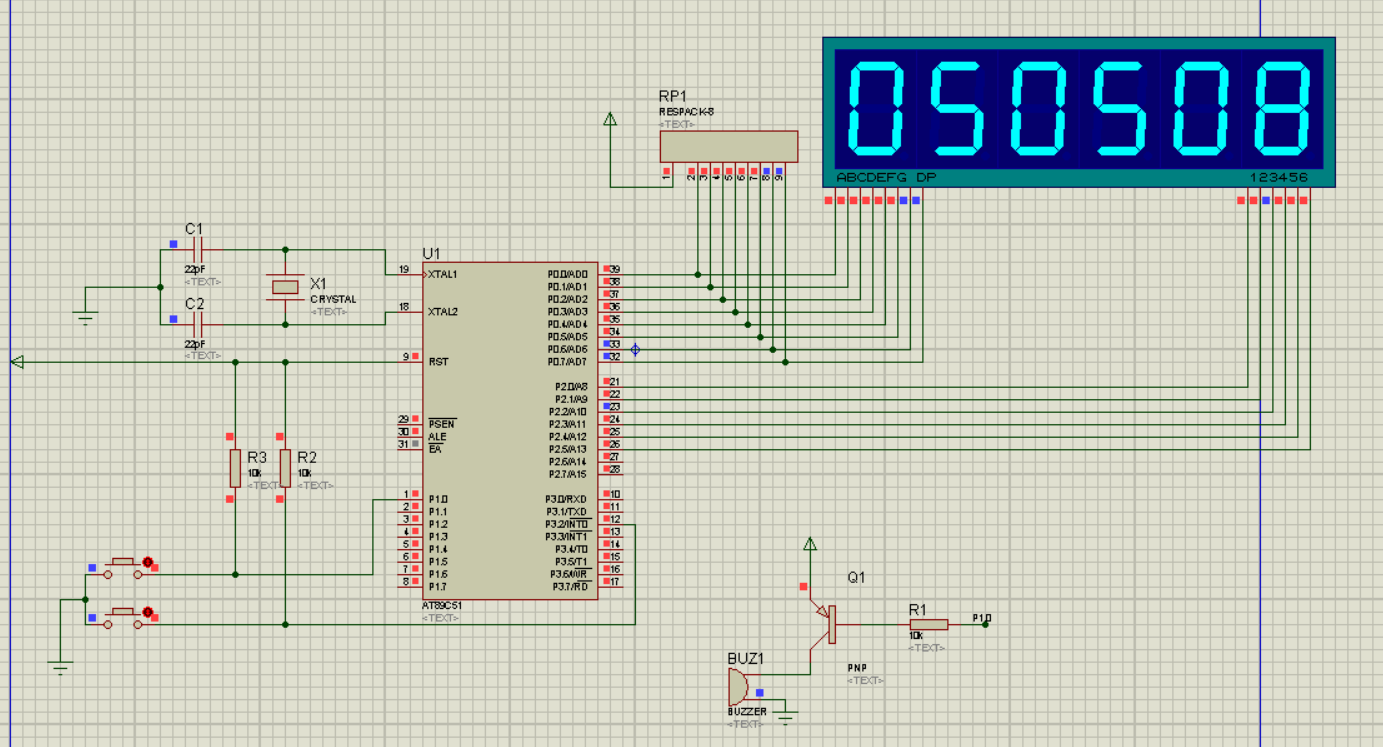Click the P3.2/INT0 pin label

(567, 524)
